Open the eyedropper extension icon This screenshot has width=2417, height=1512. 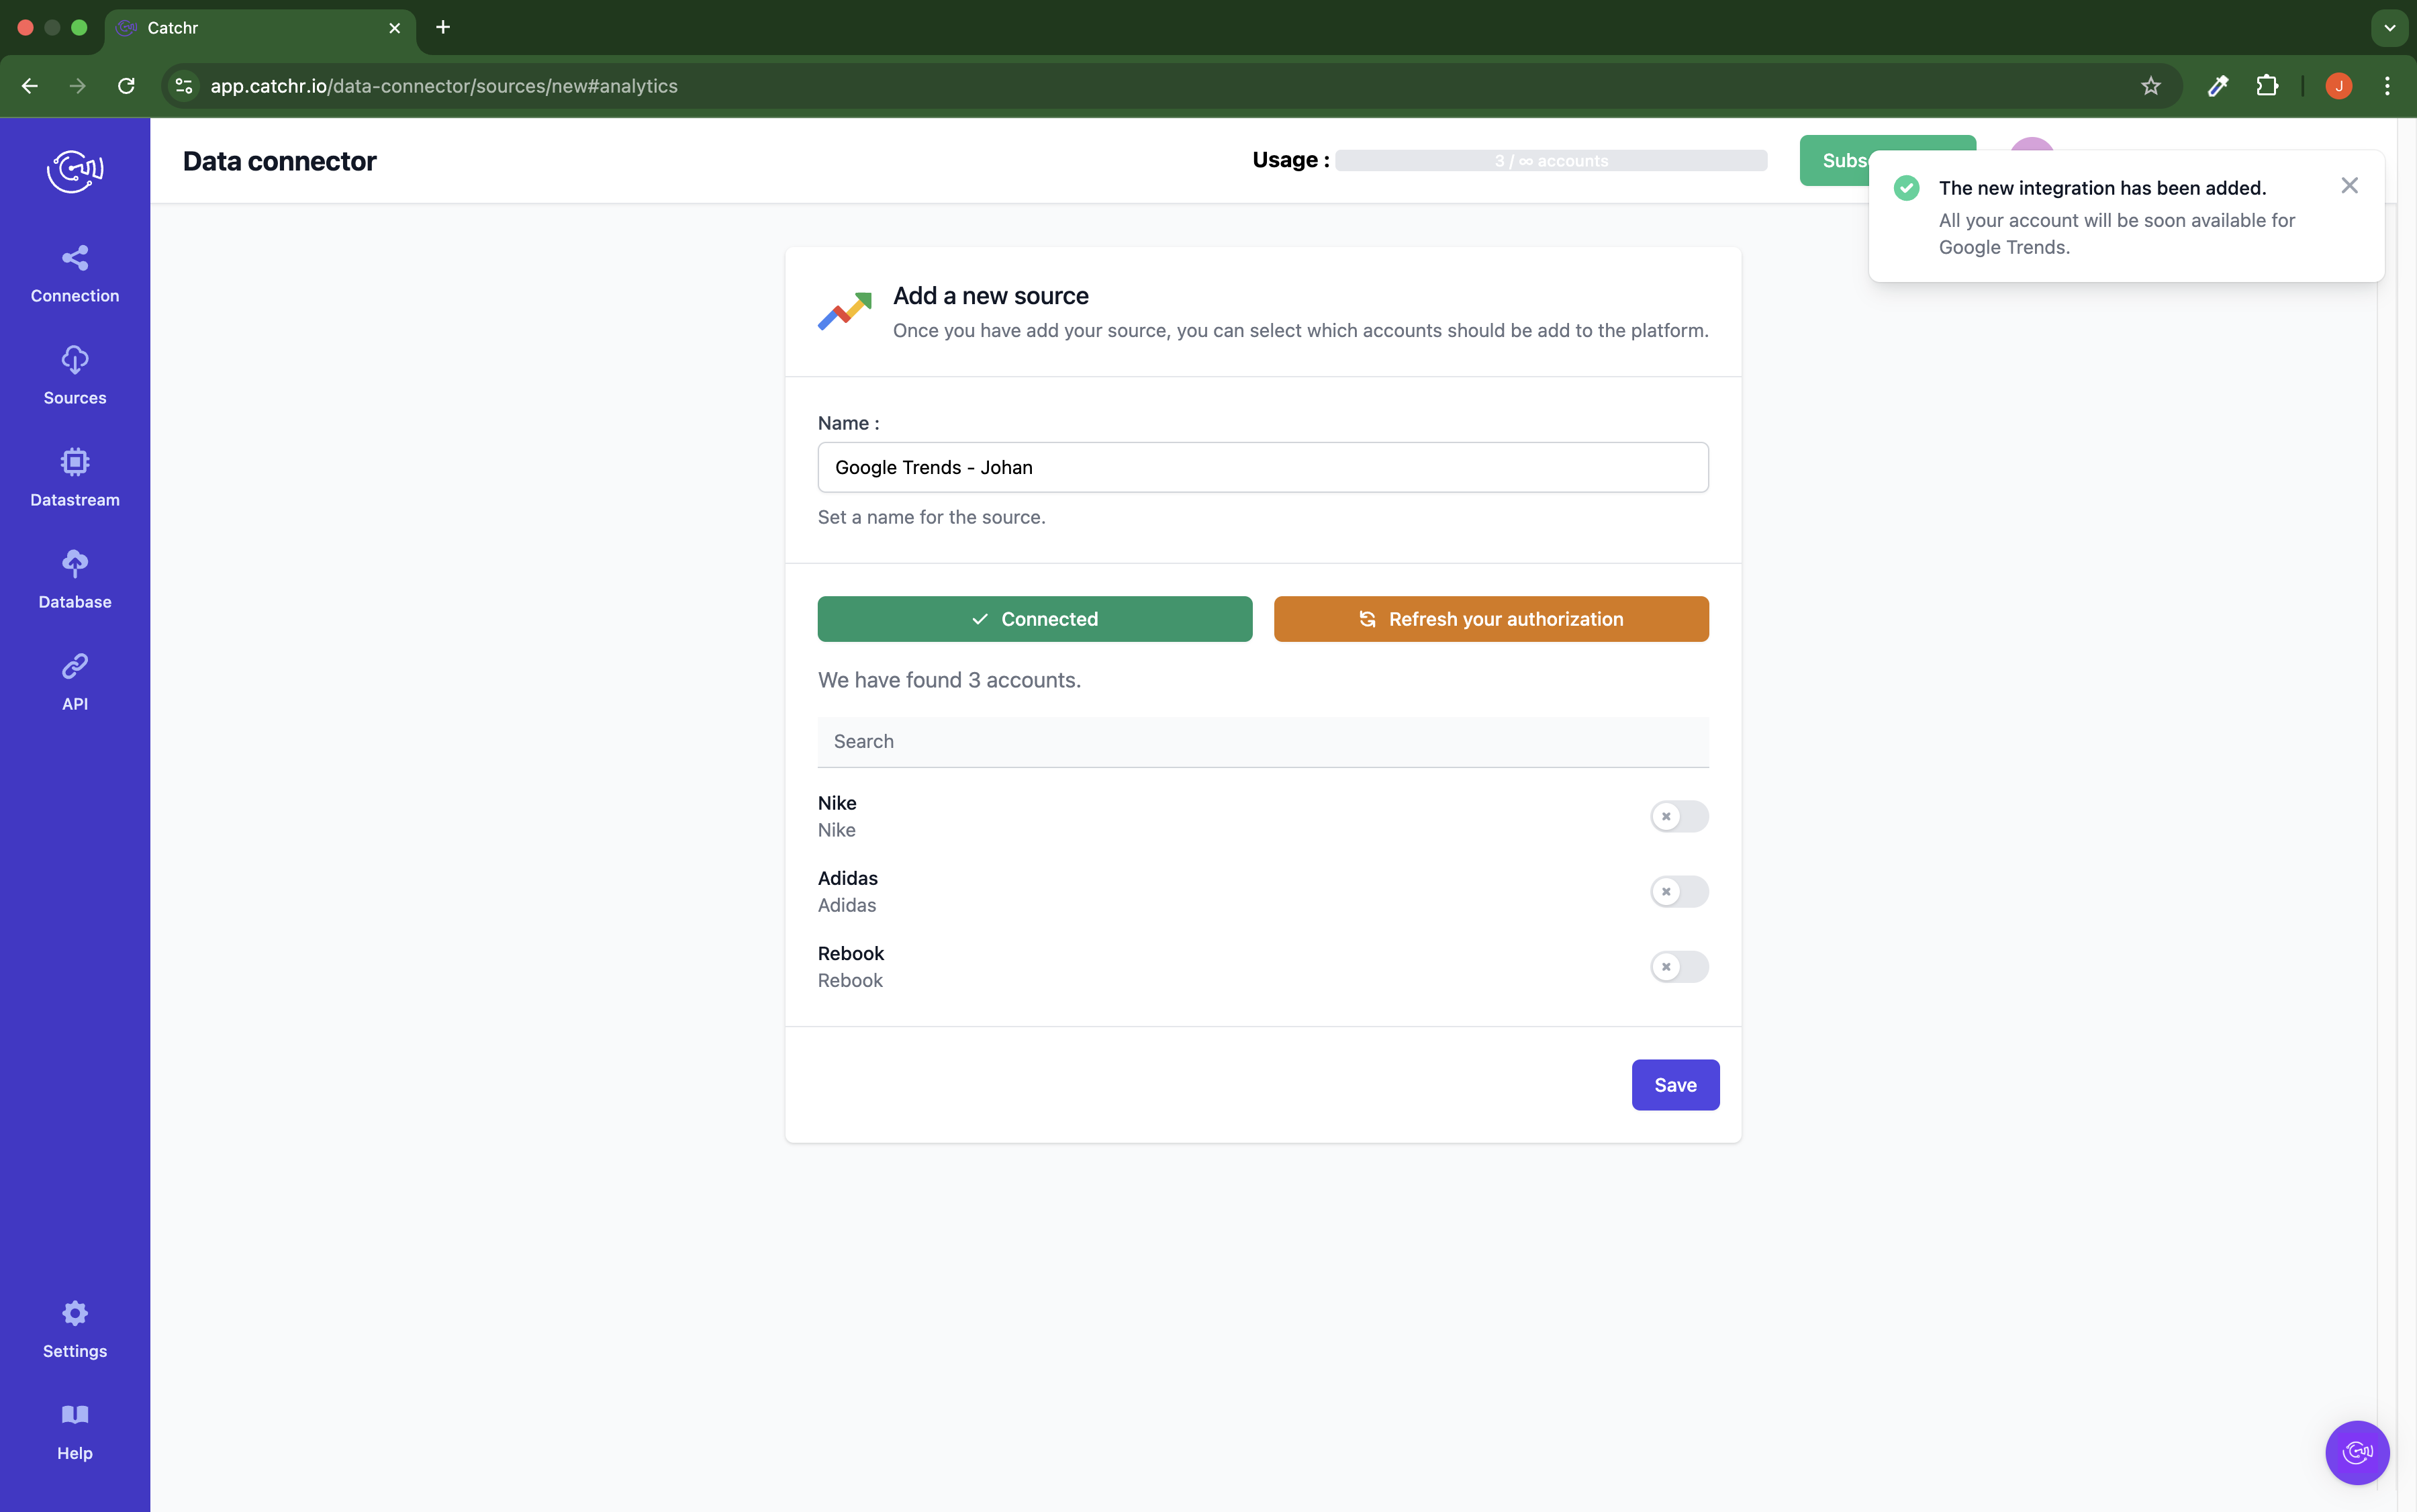(2217, 86)
